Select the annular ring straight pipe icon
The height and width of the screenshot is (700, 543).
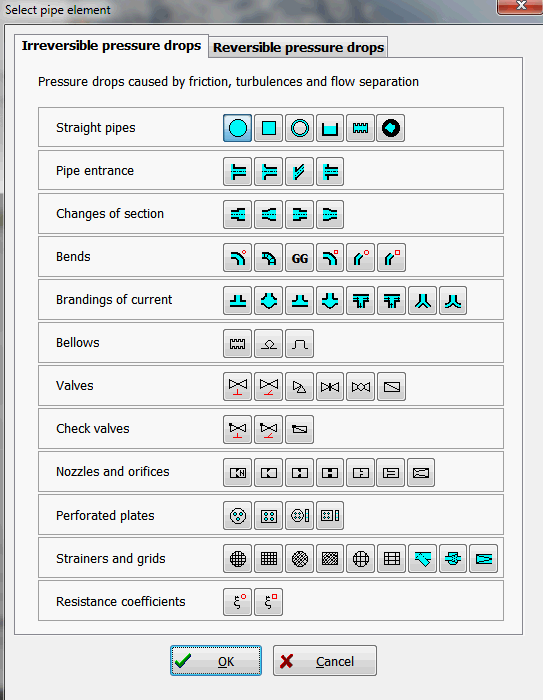[x=299, y=128]
